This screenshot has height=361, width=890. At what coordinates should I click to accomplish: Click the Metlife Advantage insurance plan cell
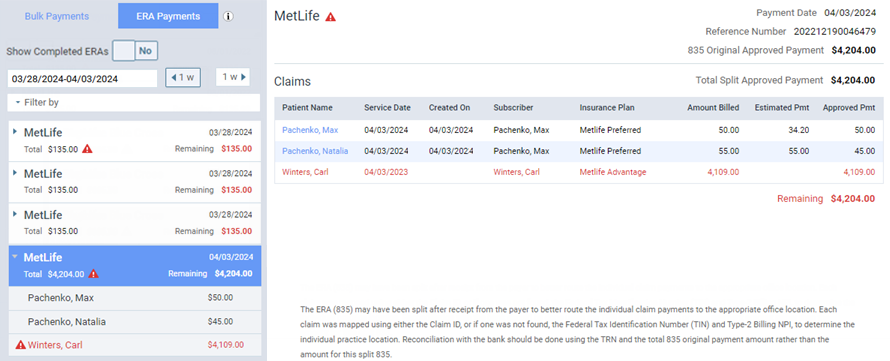[612, 172]
